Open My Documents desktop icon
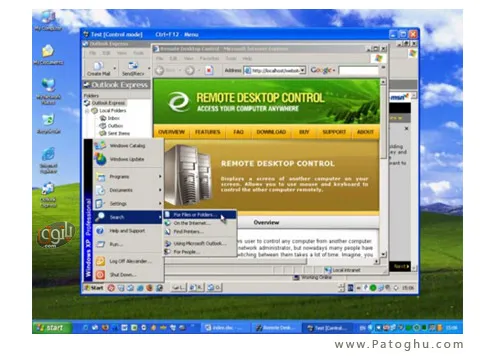Screen dimensions: 480x360 (x=48, y=55)
